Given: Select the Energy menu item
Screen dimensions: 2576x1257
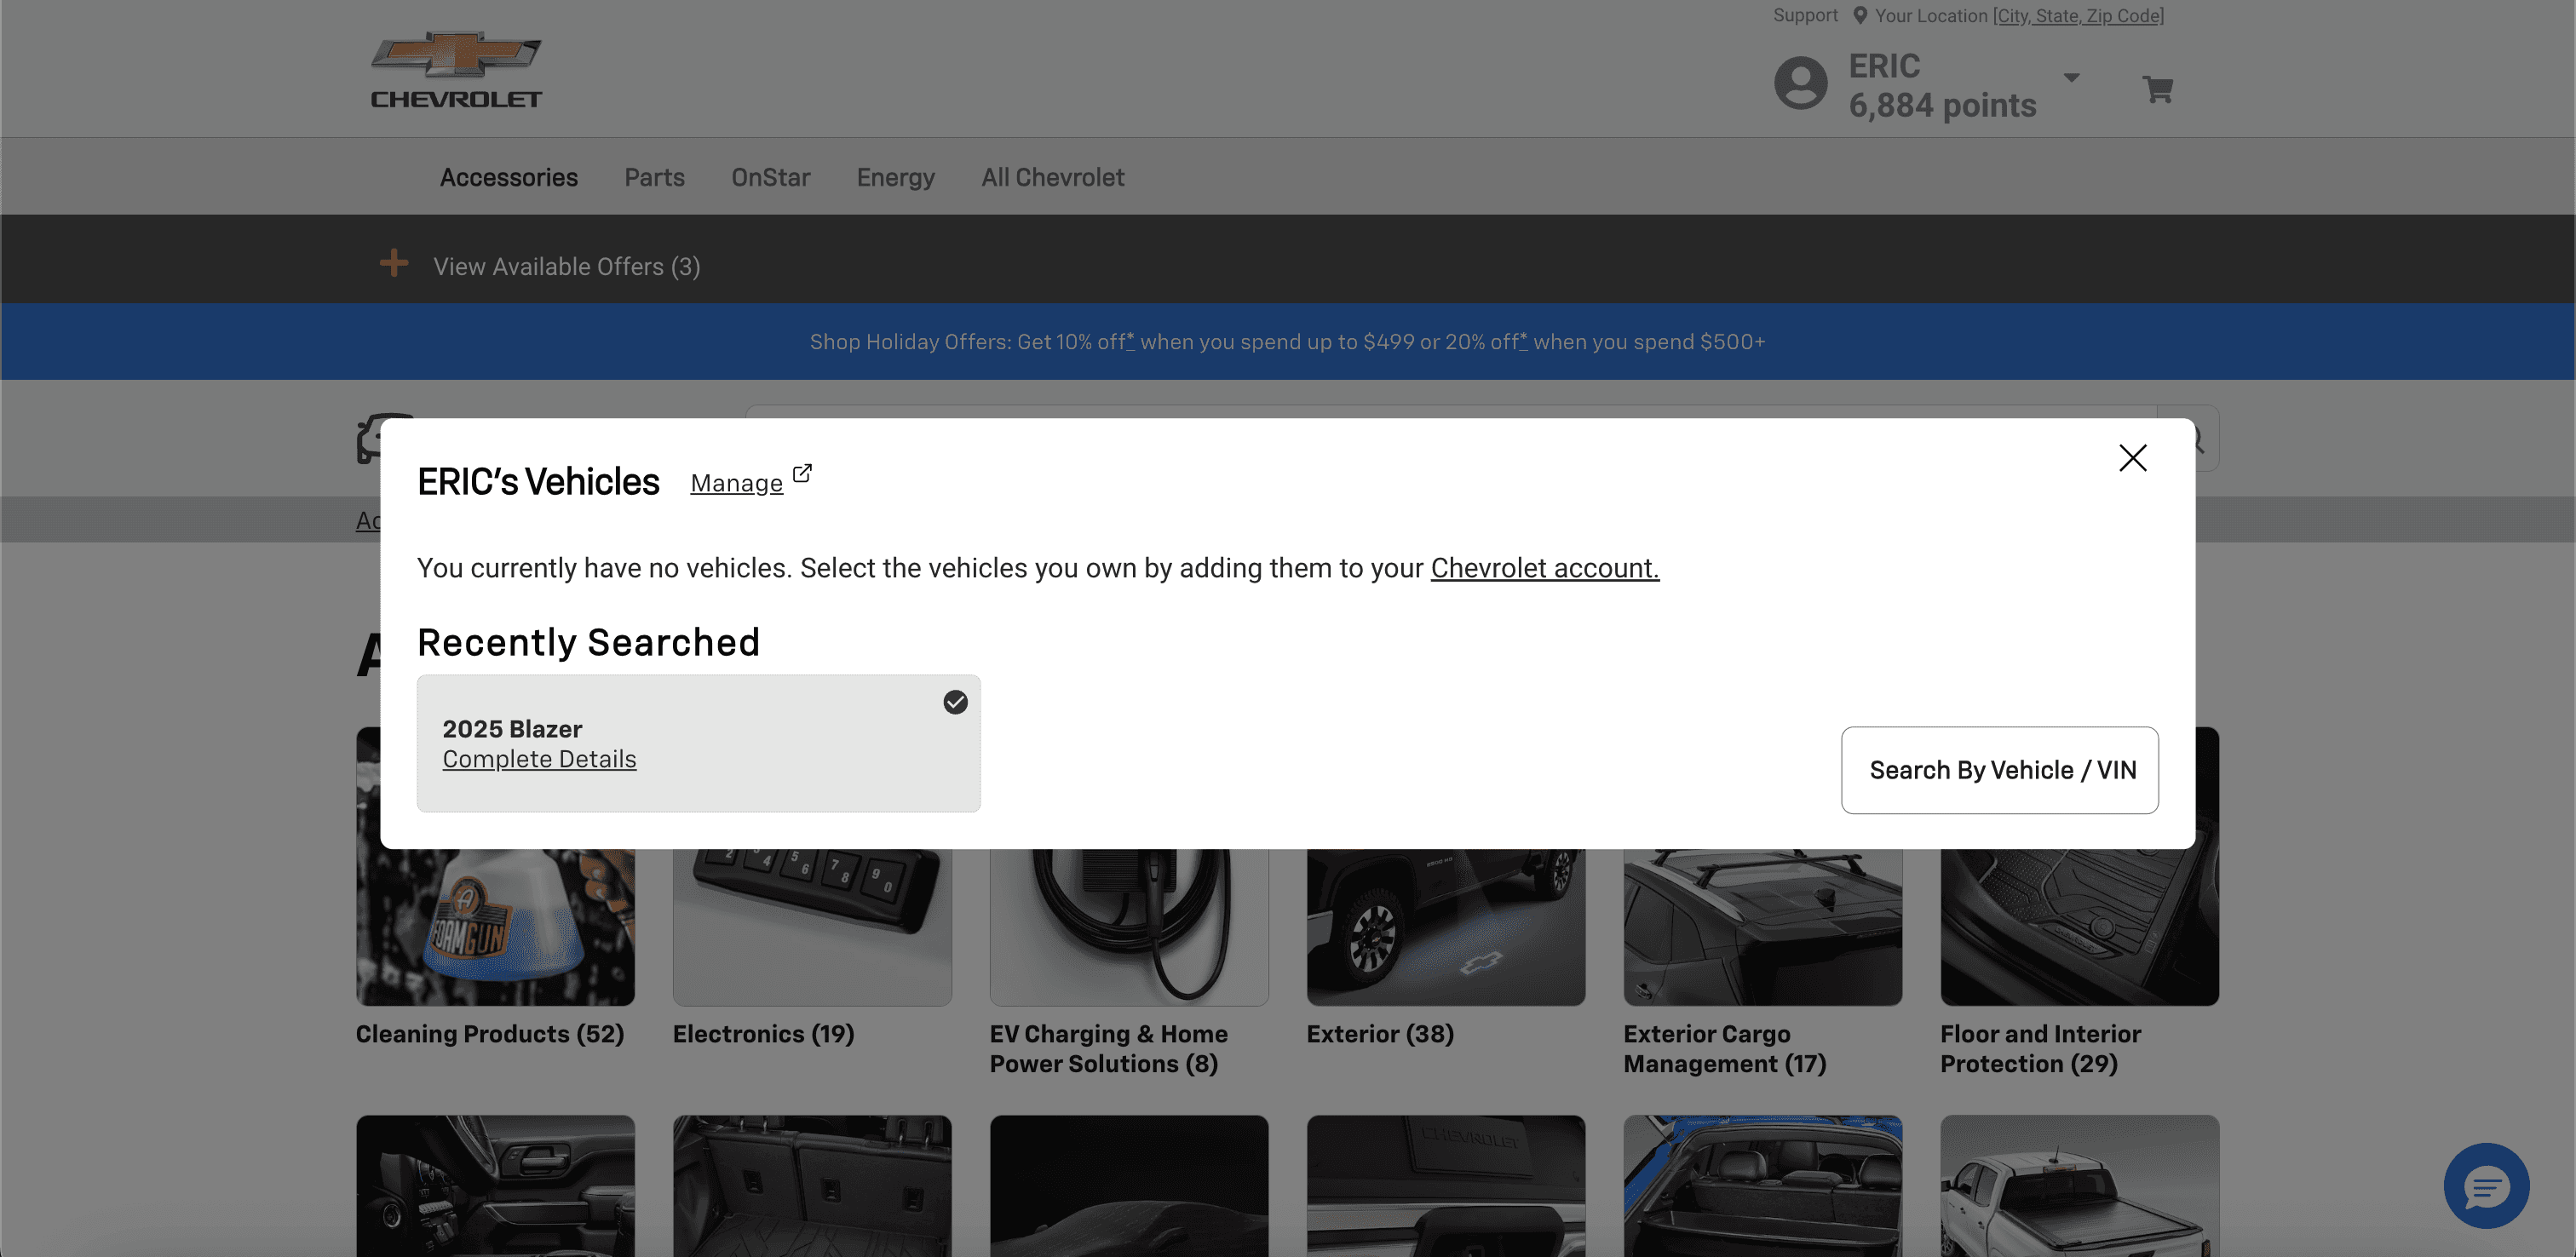Looking at the screenshot, I should [x=895, y=178].
